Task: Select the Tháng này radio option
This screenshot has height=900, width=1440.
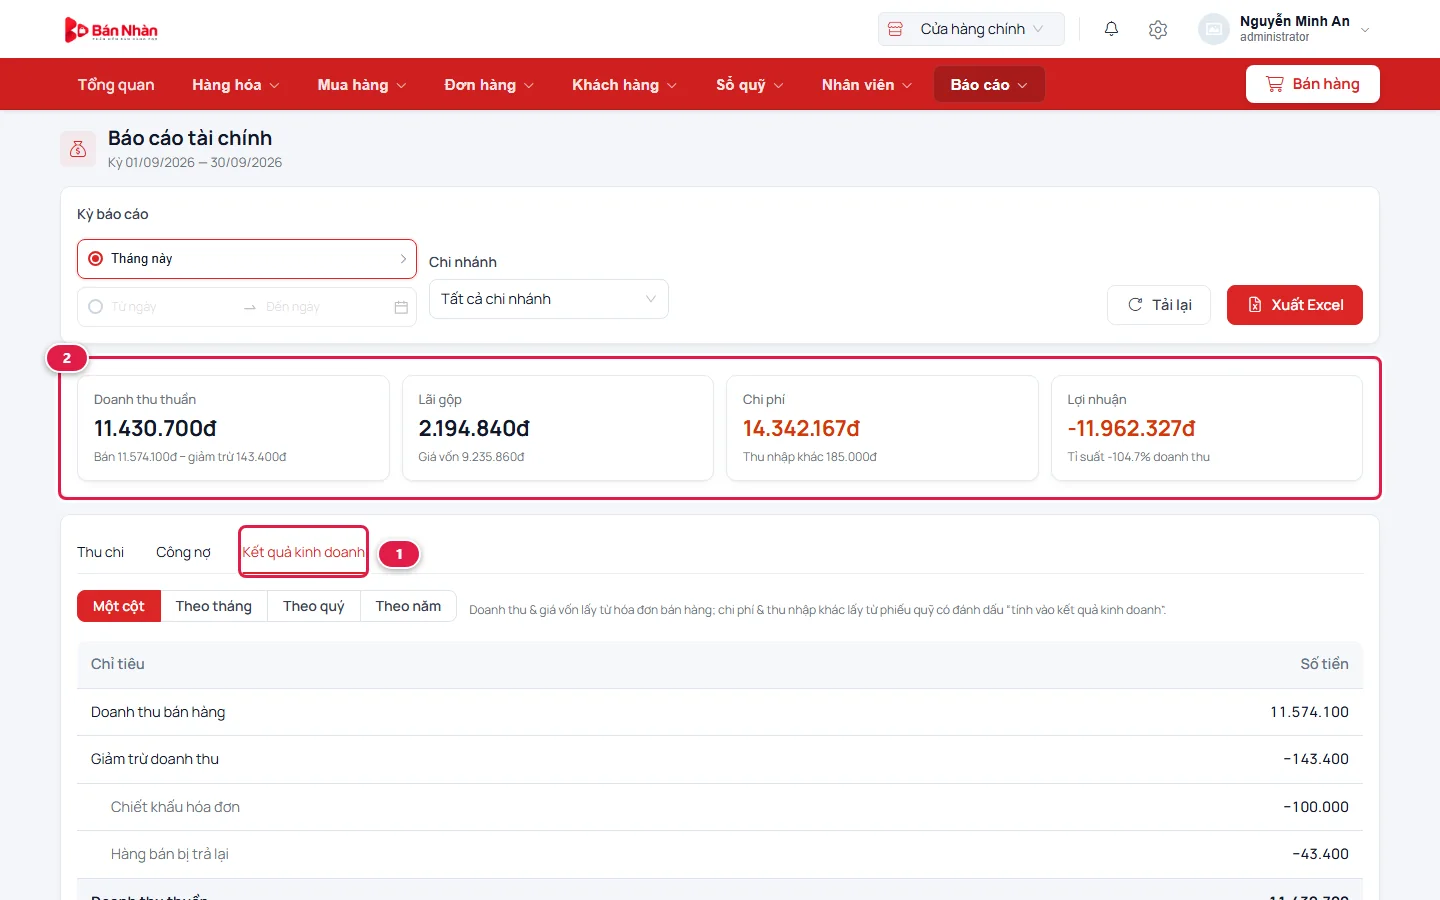Action: pyautogui.click(x=96, y=259)
